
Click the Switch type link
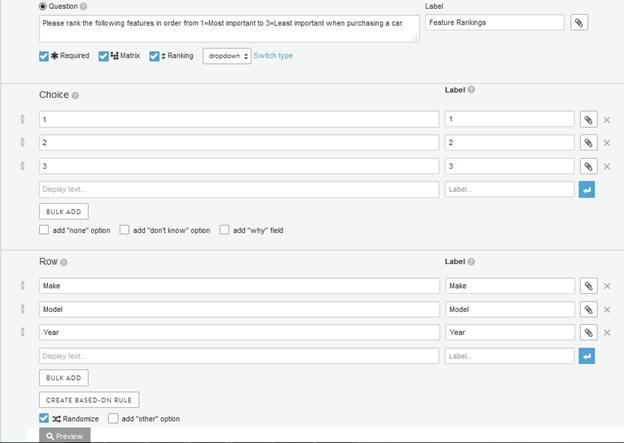[273, 56]
